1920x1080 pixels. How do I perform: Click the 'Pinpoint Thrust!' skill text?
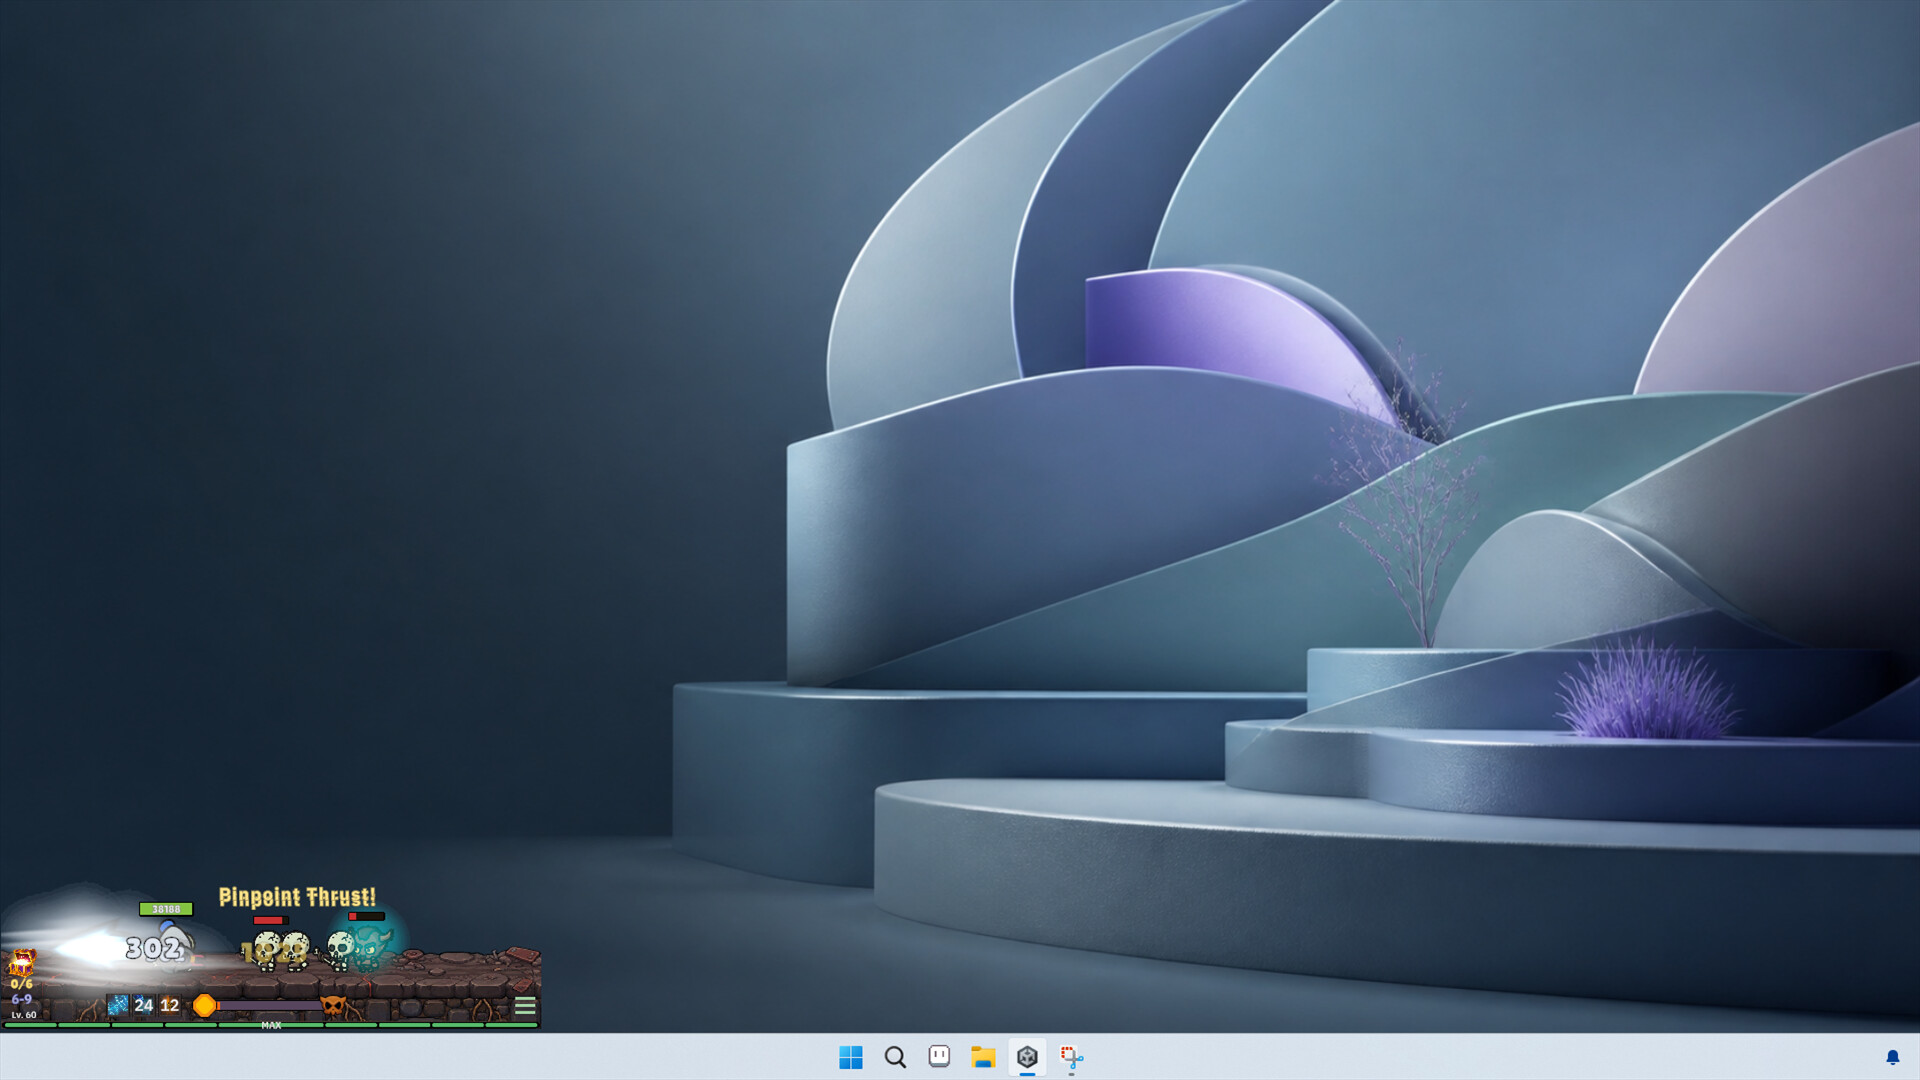point(297,897)
